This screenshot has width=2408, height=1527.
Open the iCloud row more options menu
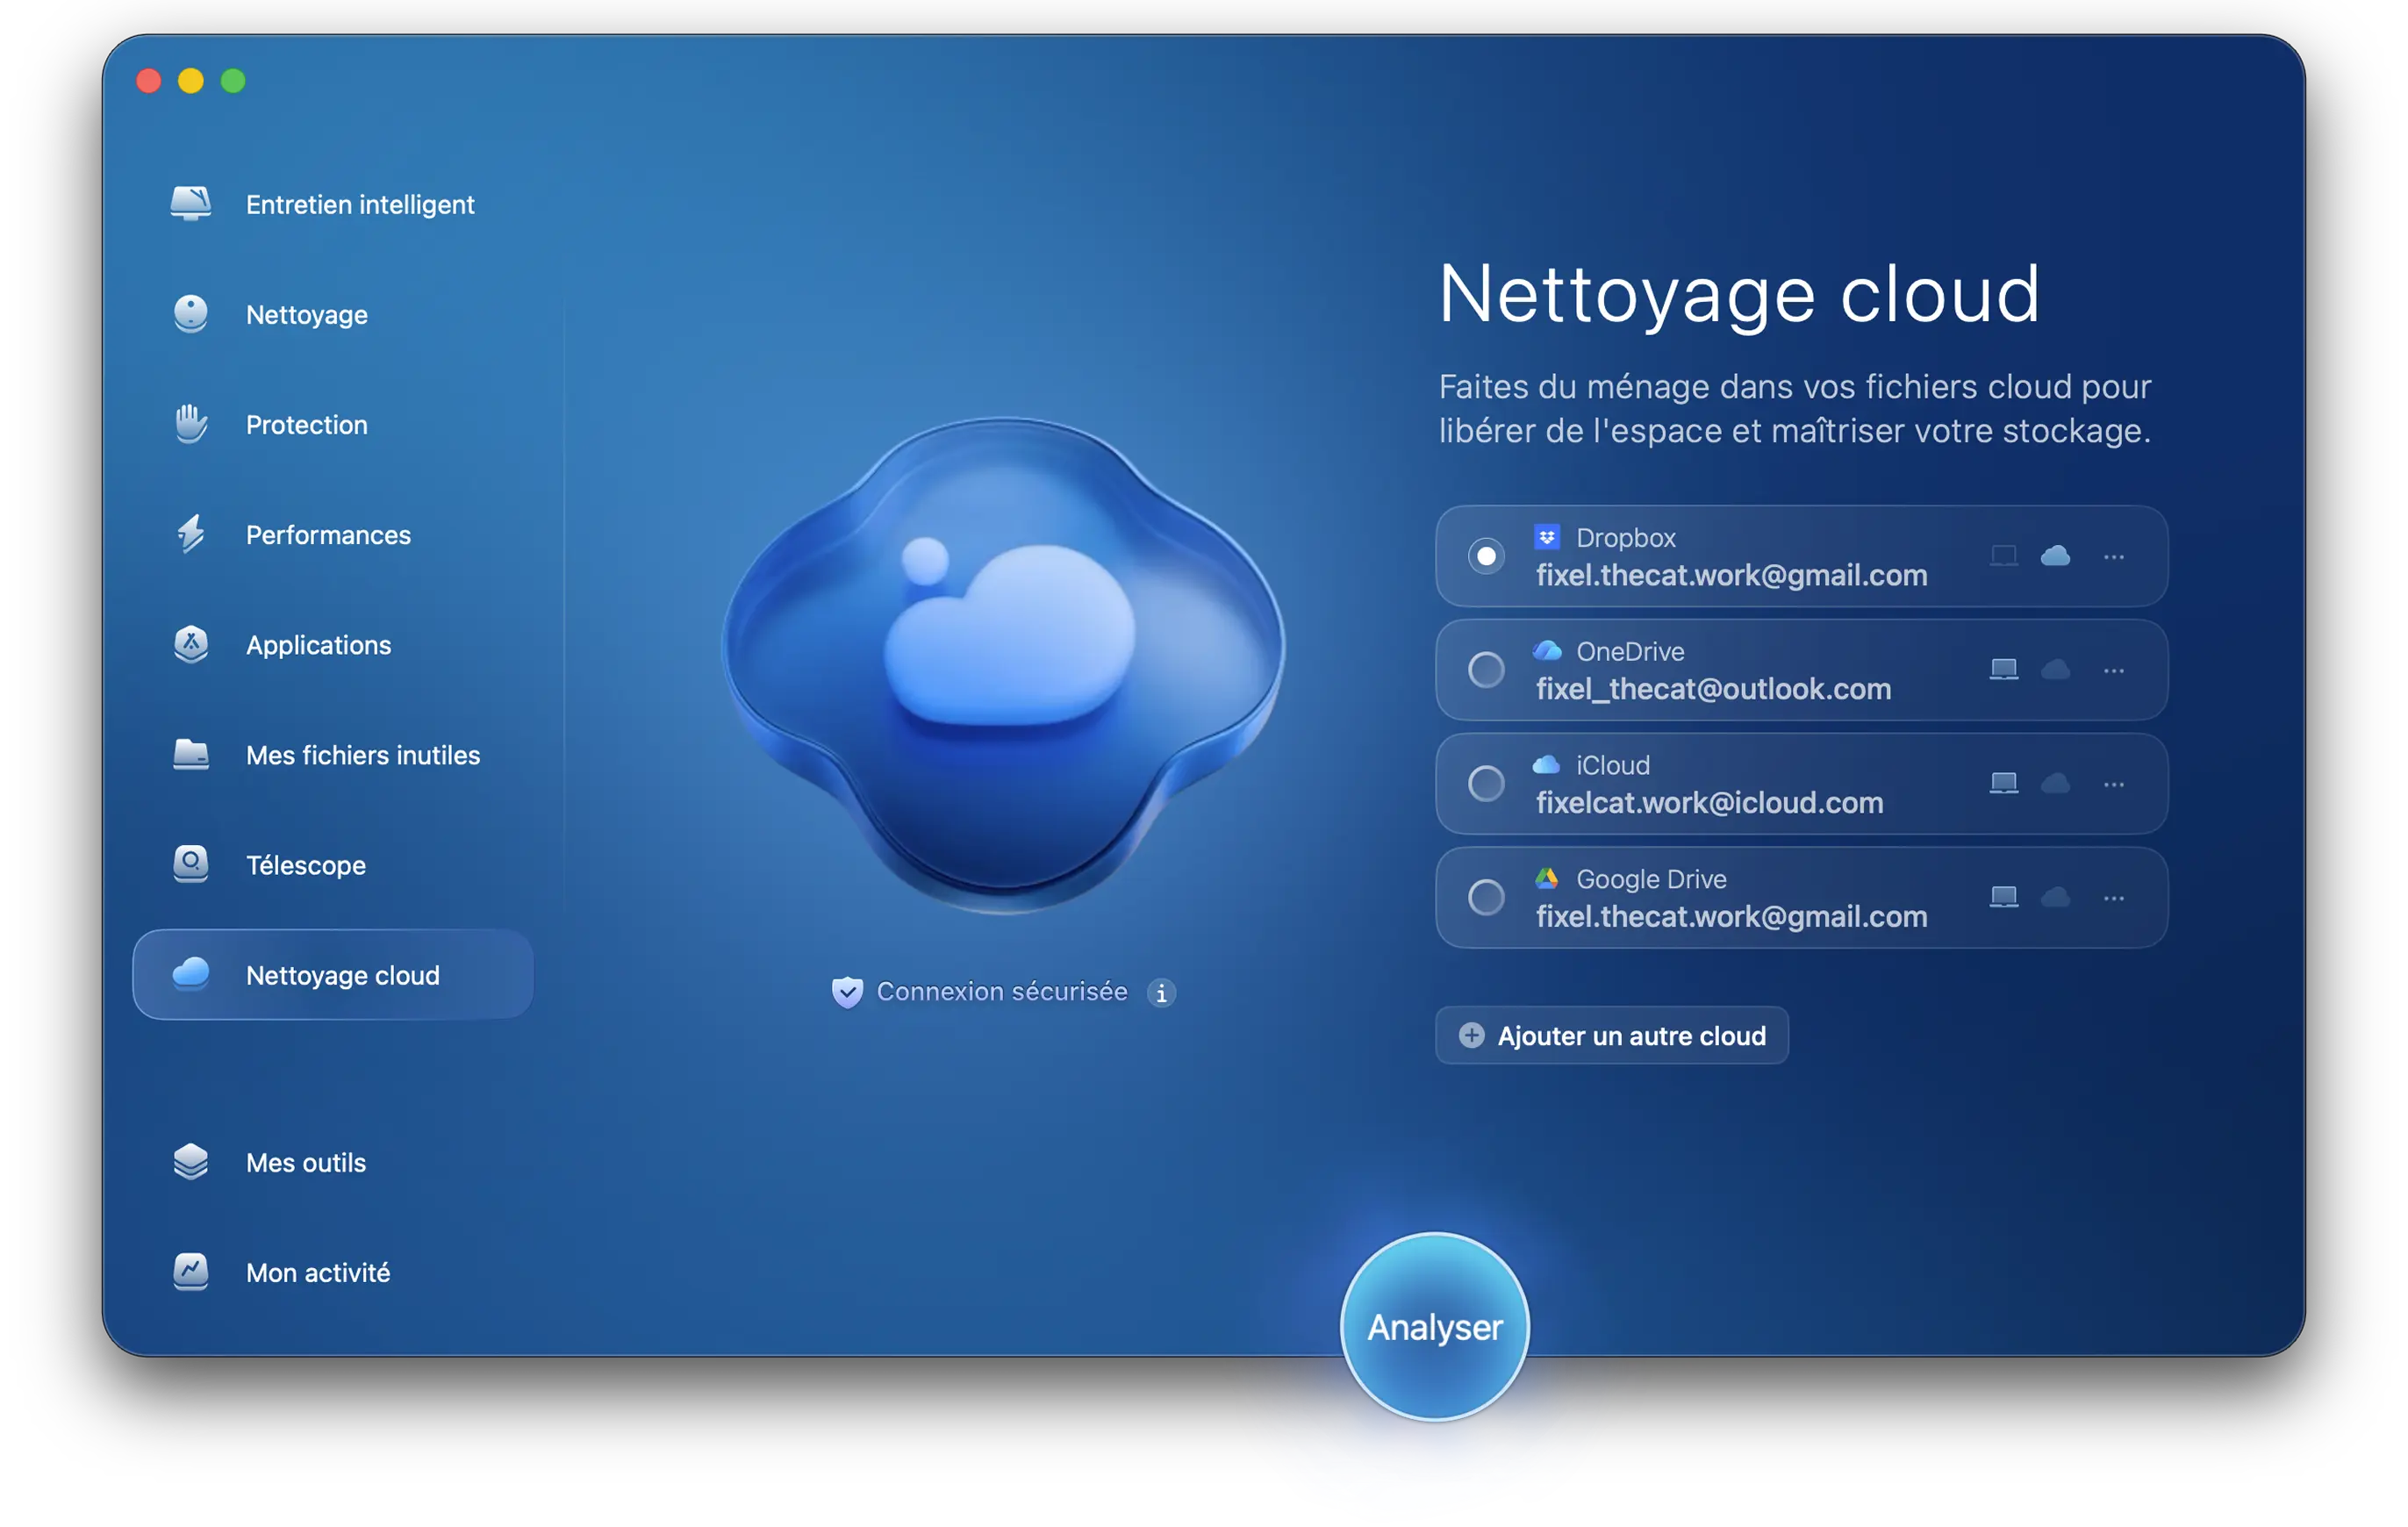coord(2113,784)
